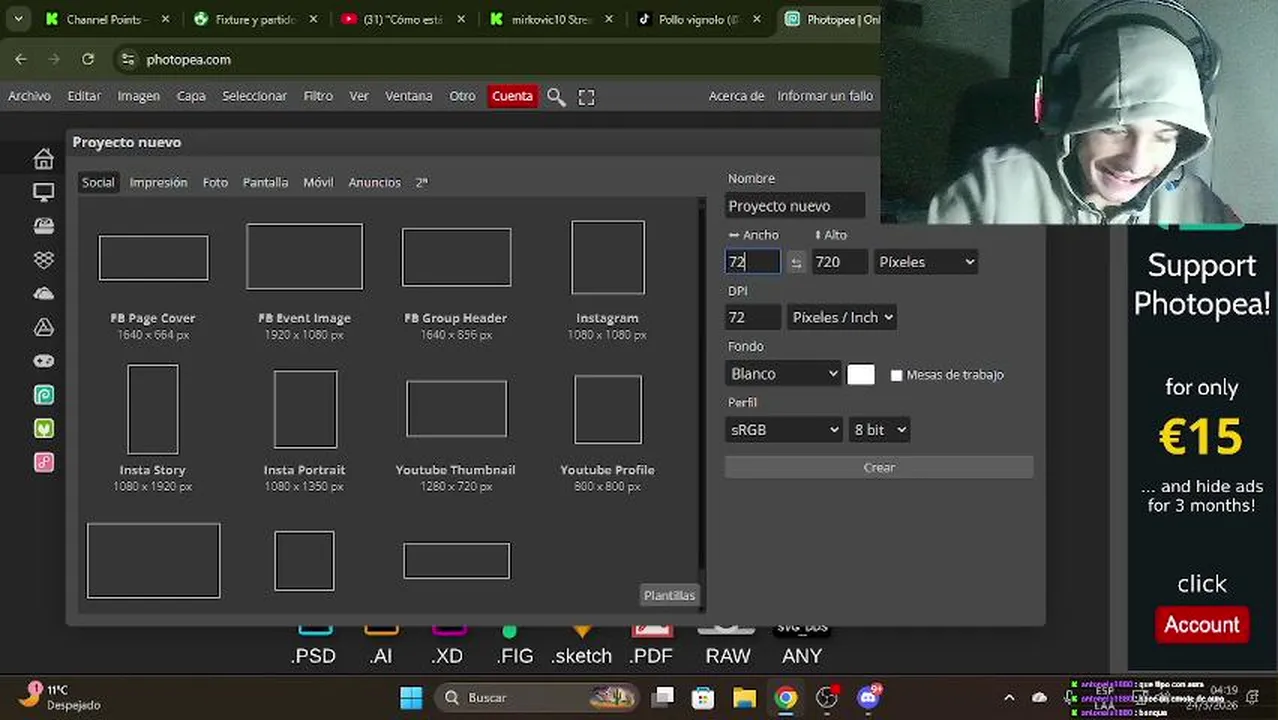Click the white background color swatch

861,374
